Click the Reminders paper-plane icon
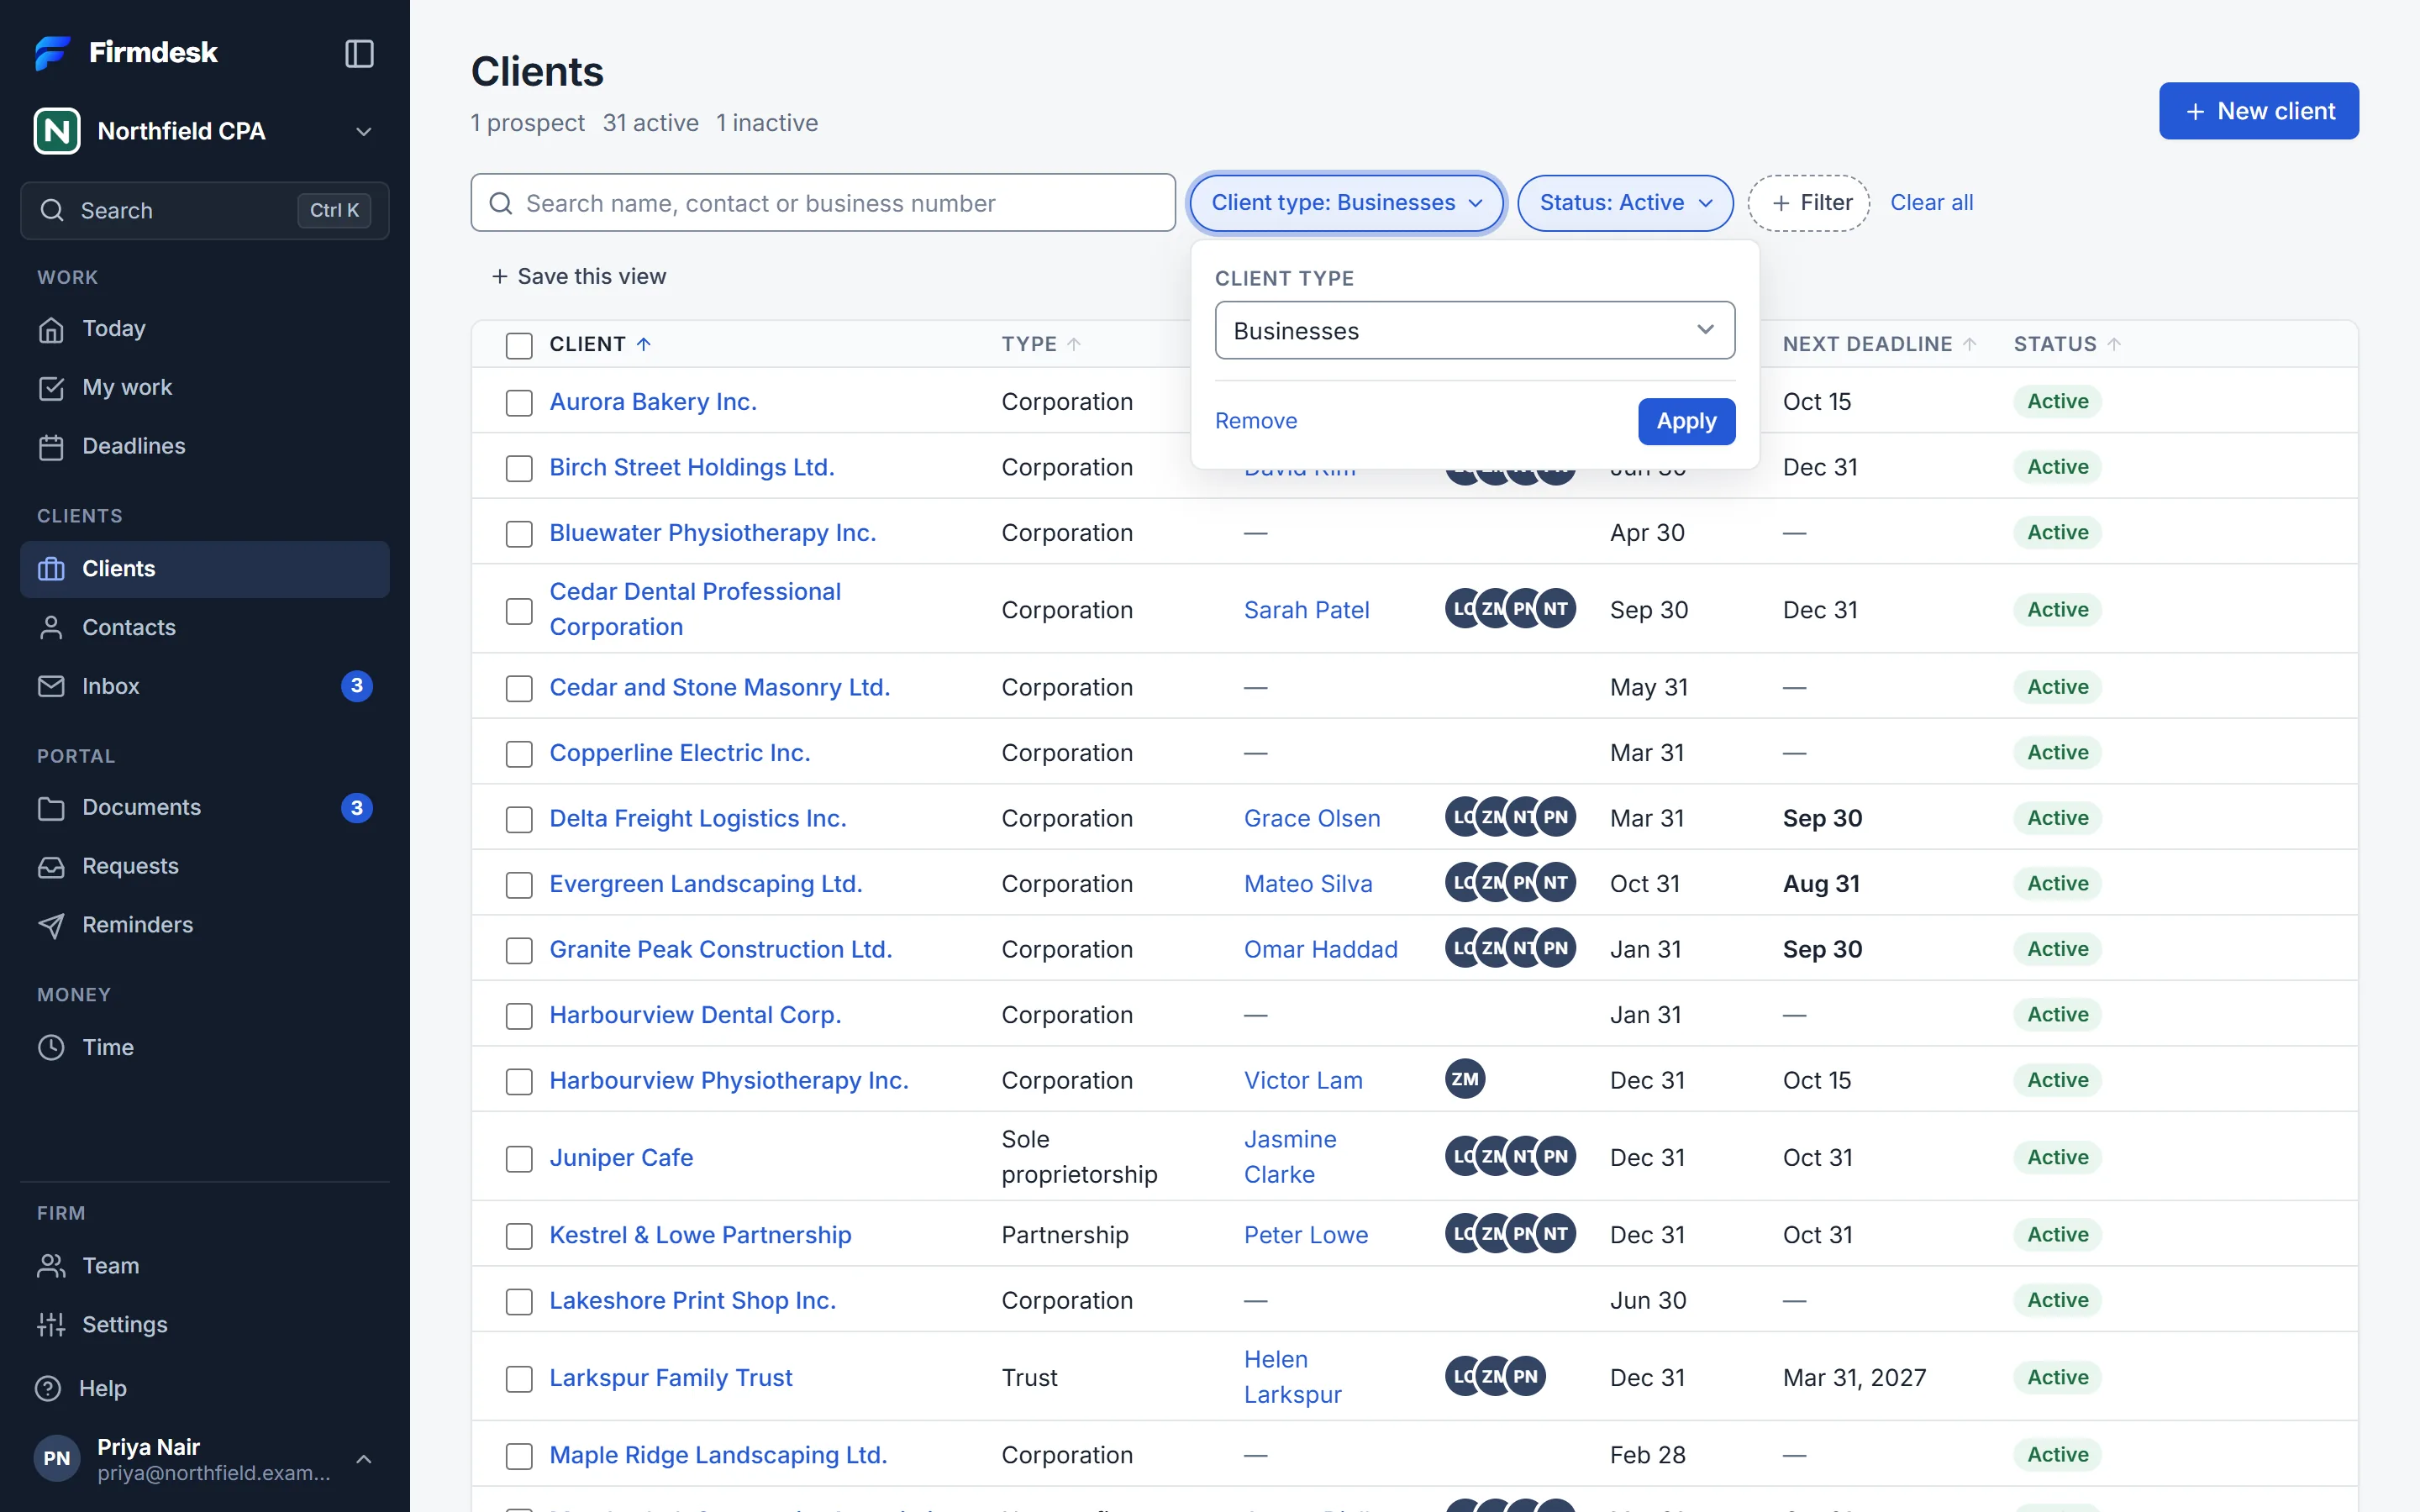2420x1512 pixels. (51, 925)
